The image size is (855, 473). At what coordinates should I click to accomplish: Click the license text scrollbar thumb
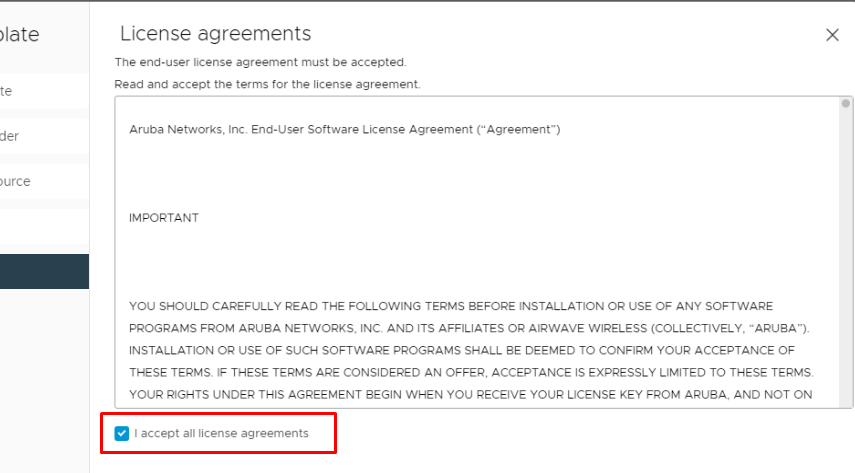point(846,104)
